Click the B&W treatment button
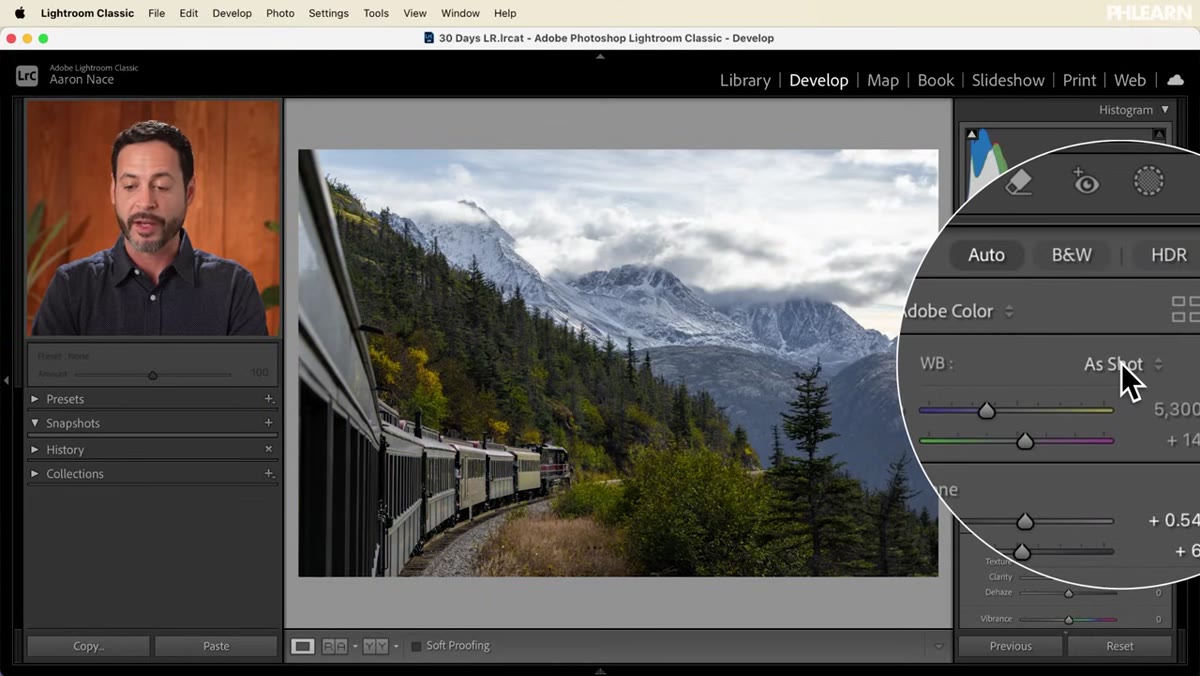Viewport: 1200px width, 676px height. tap(1071, 255)
